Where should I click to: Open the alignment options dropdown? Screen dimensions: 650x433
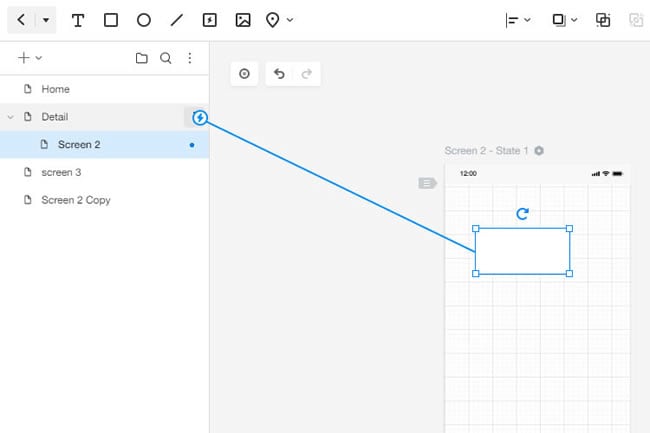click(x=527, y=19)
